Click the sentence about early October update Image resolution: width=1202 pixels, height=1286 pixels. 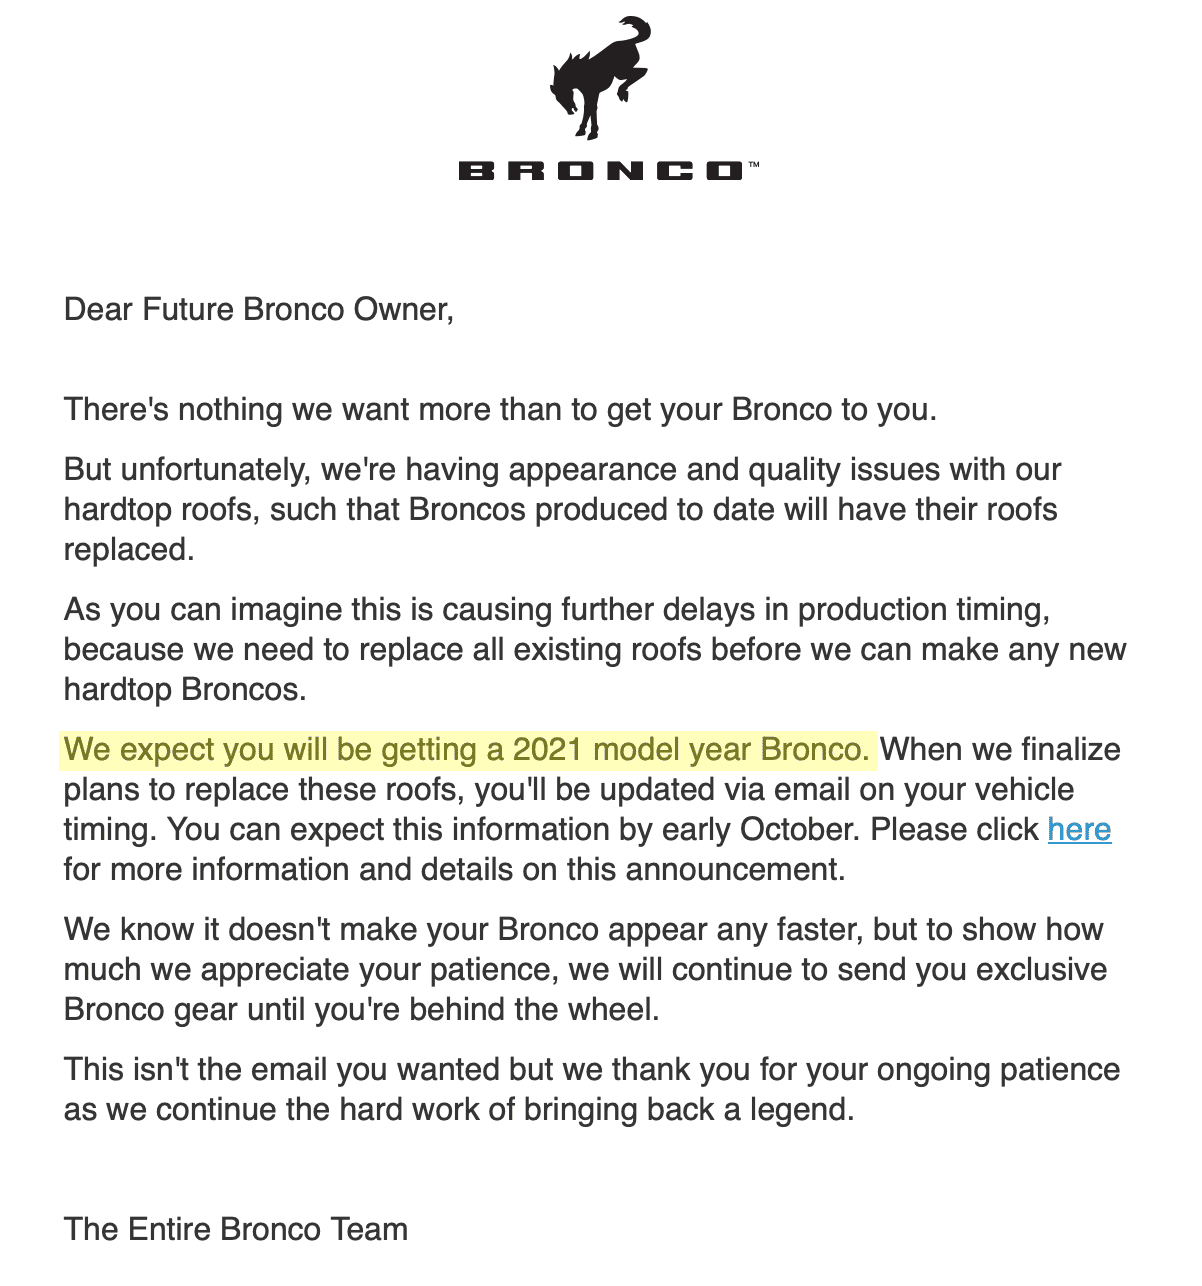pyautogui.click(x=514, y=829)
